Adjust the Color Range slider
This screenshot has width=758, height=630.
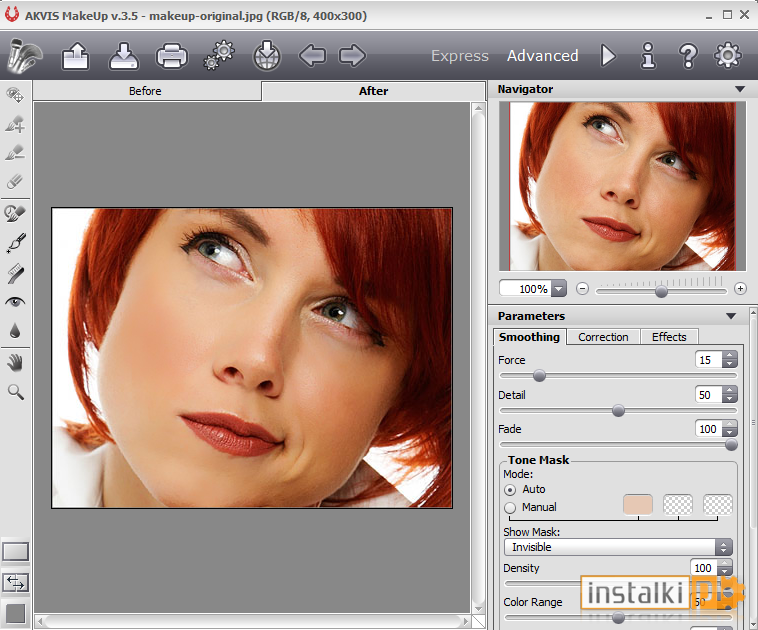pos(618,617)
